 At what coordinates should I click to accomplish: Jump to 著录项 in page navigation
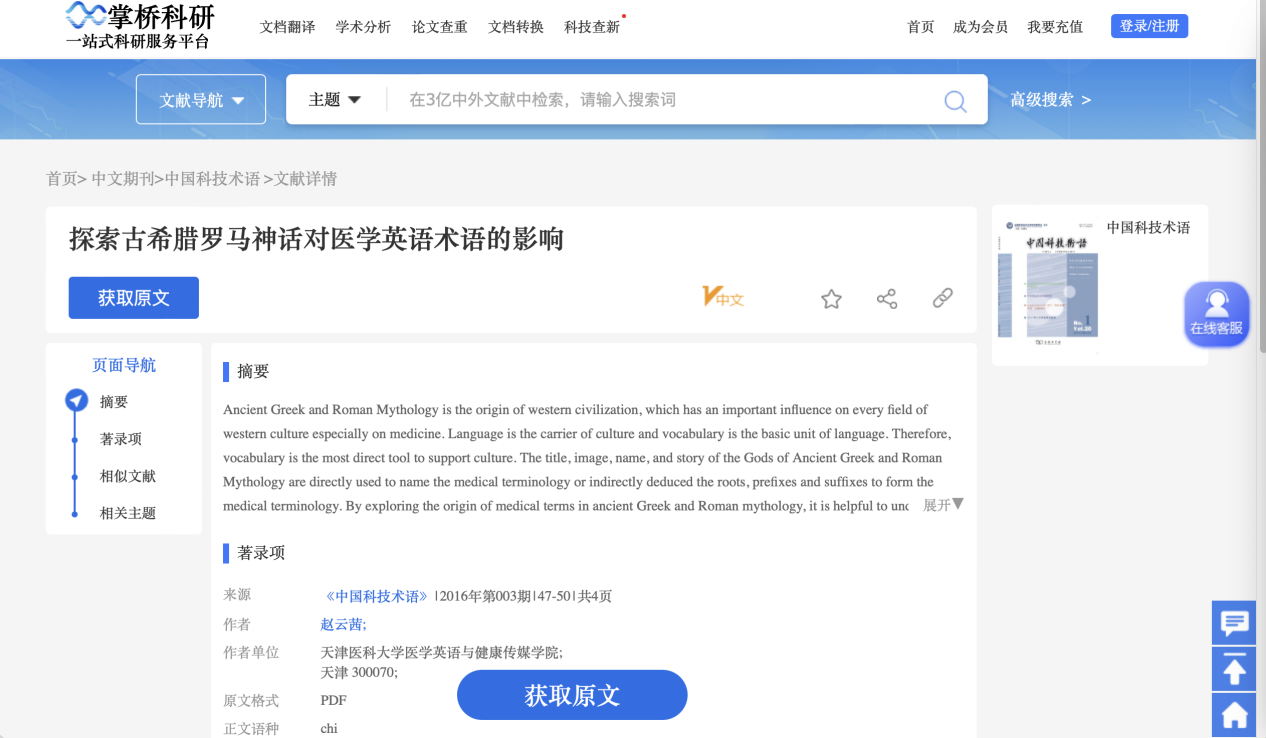[121, 439]
